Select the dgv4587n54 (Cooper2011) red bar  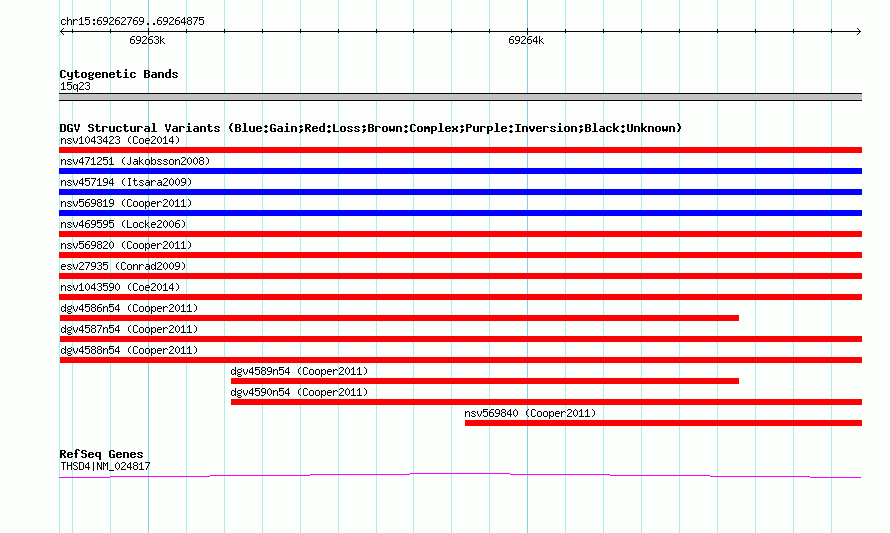[460, 339]
